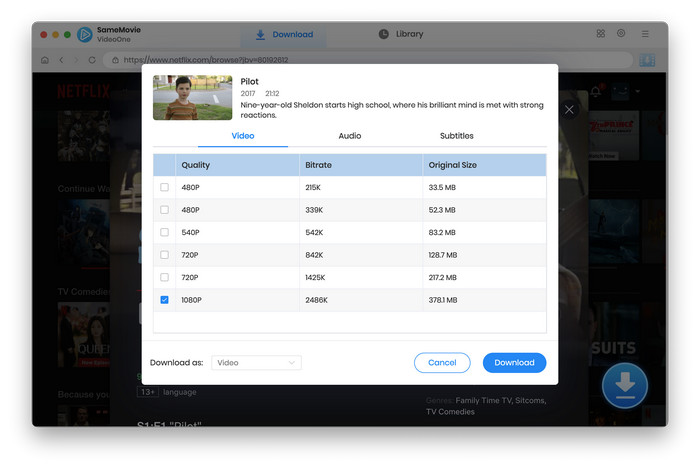The image size is (700, 469).
Task: Check the 480P 215K quality checkbox
Action: pos(164,187)
